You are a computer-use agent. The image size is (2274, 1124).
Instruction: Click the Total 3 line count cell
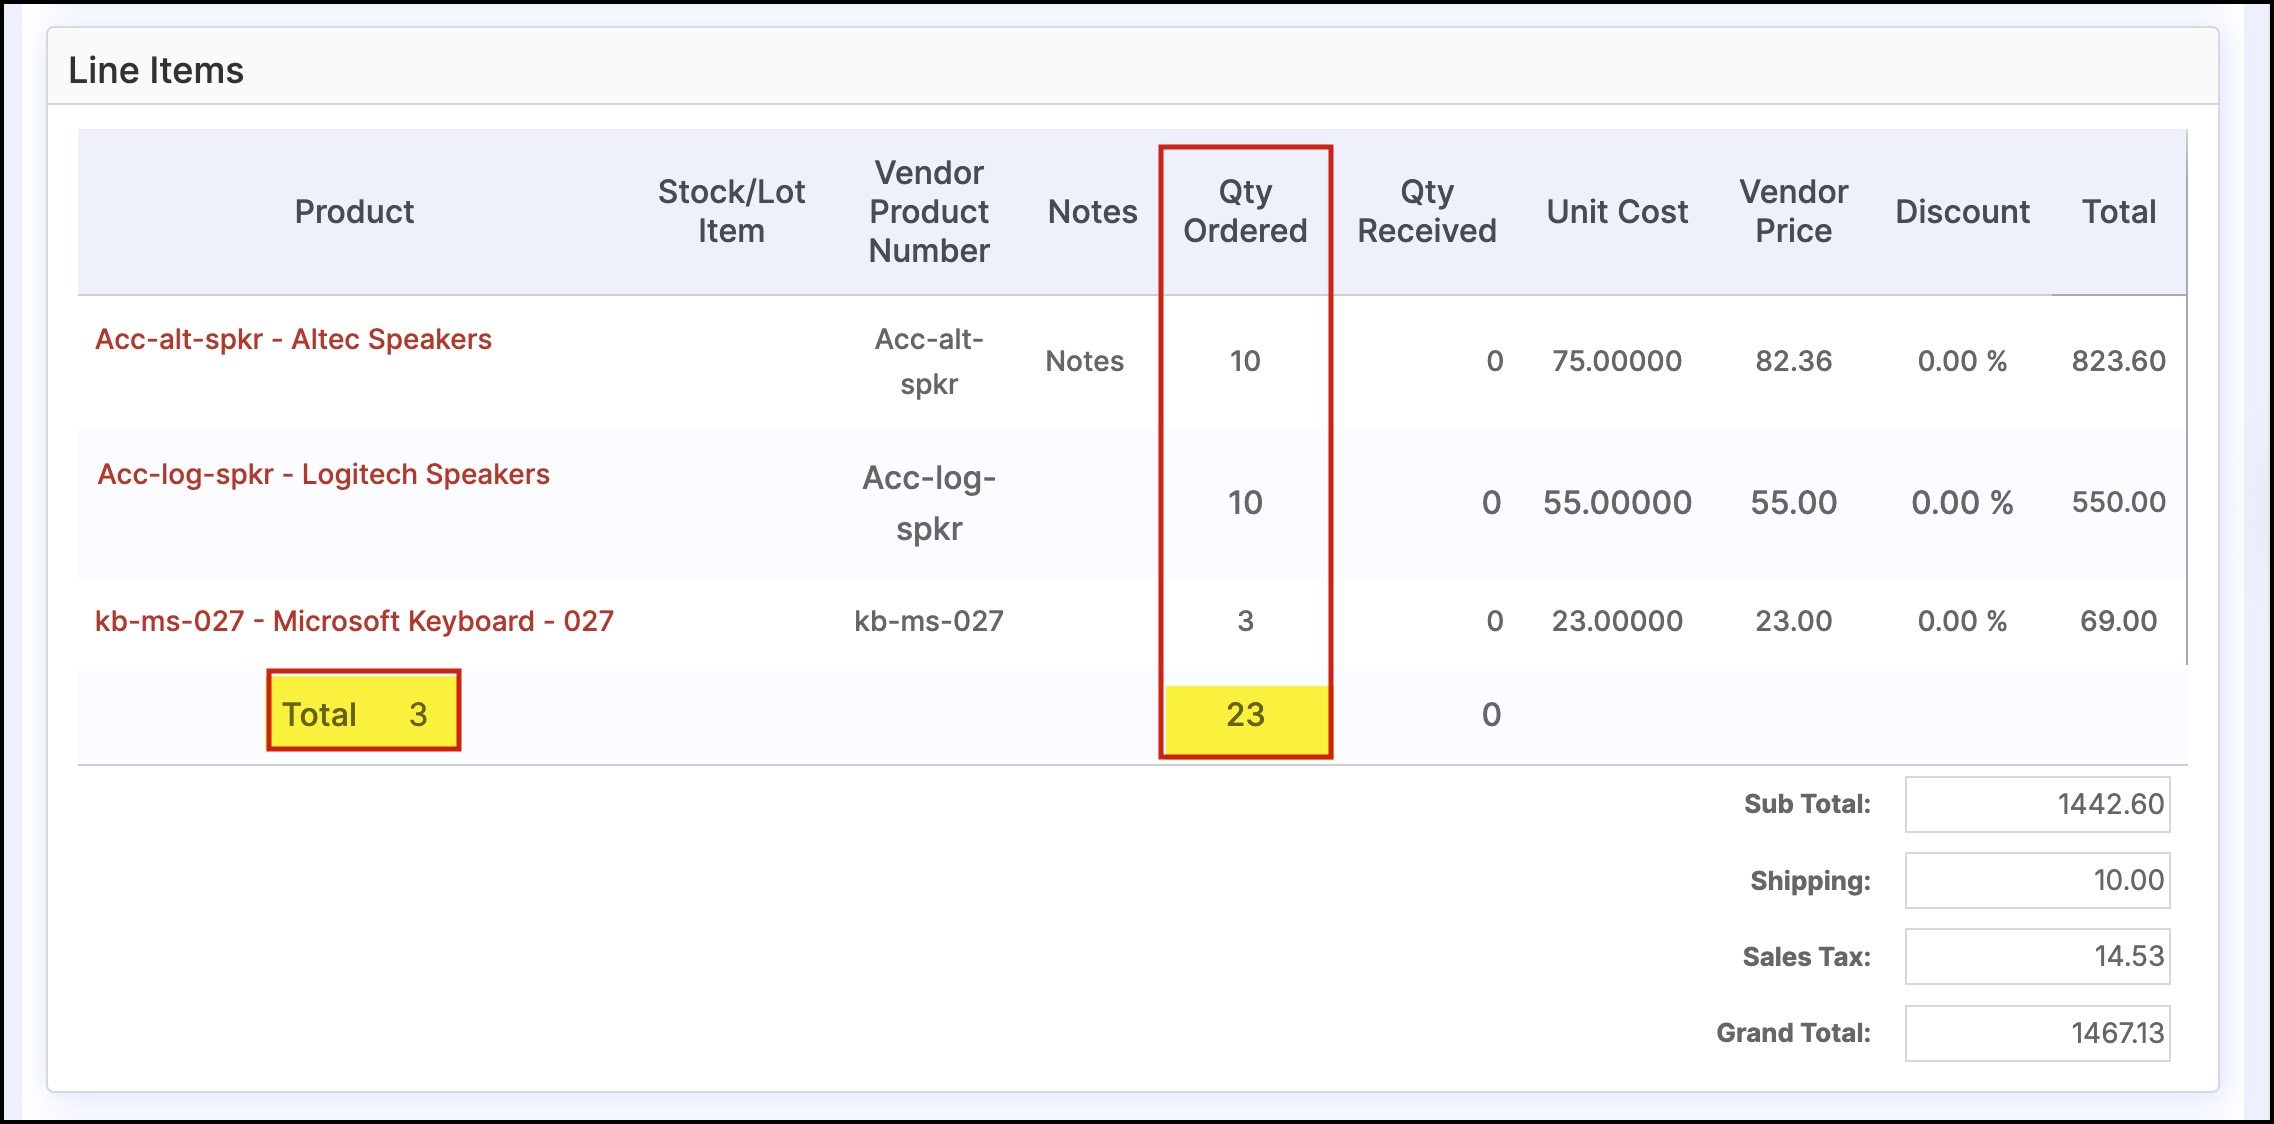click(363, 710)
